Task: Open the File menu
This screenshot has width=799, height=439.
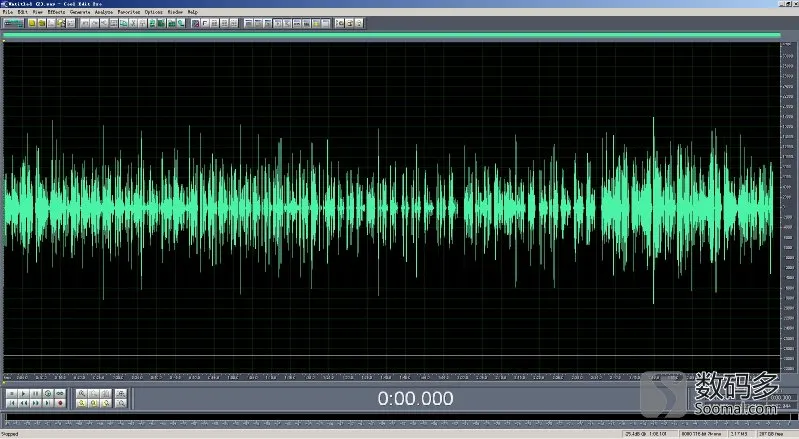Action: point(8,12)
